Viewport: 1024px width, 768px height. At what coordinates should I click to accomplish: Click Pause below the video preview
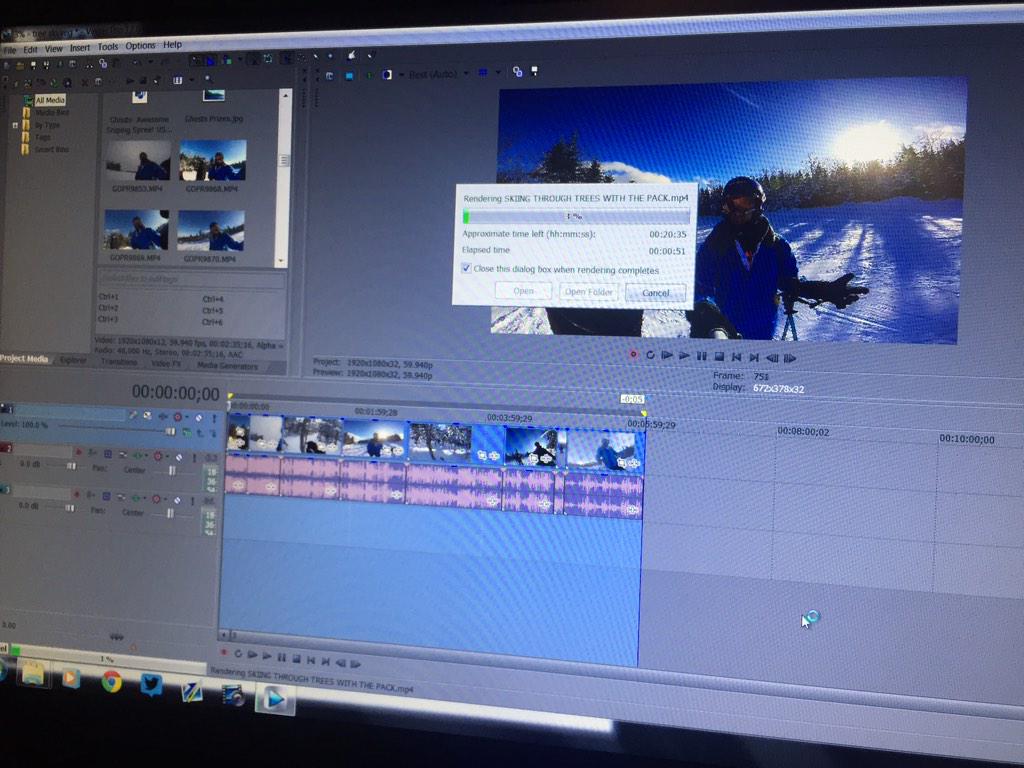[701, 356]
